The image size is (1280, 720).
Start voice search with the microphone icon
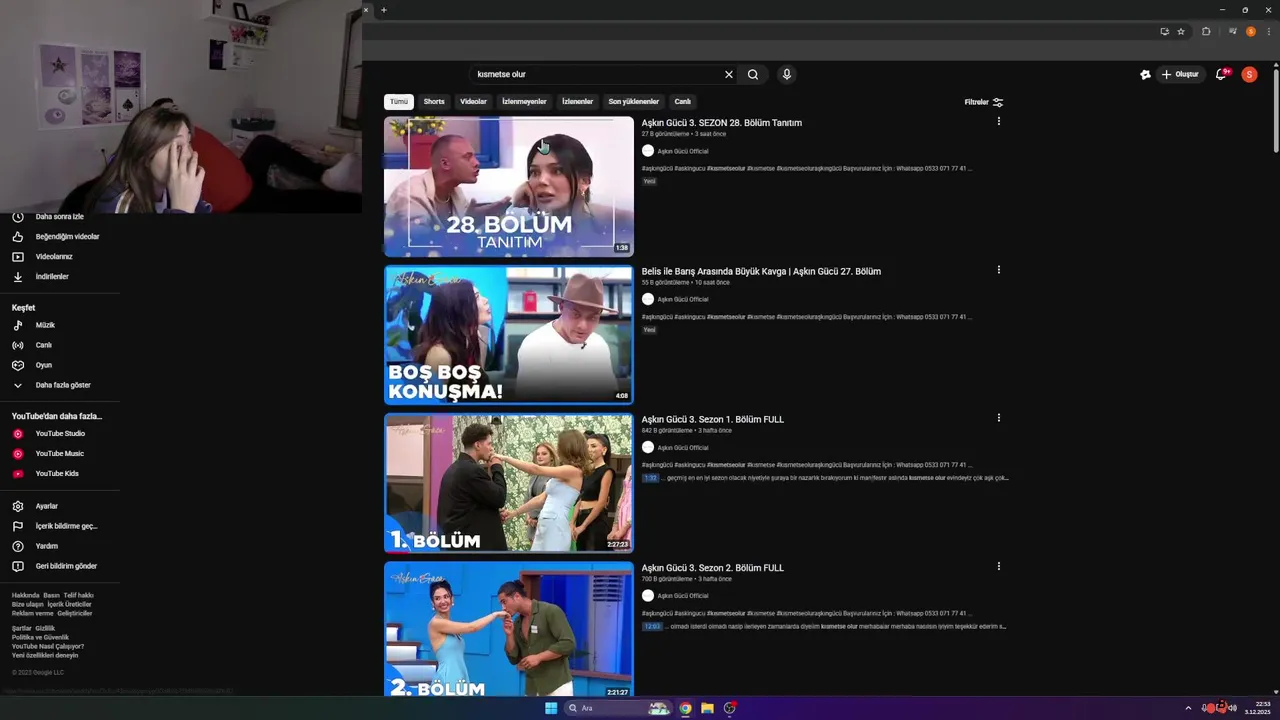787,74
